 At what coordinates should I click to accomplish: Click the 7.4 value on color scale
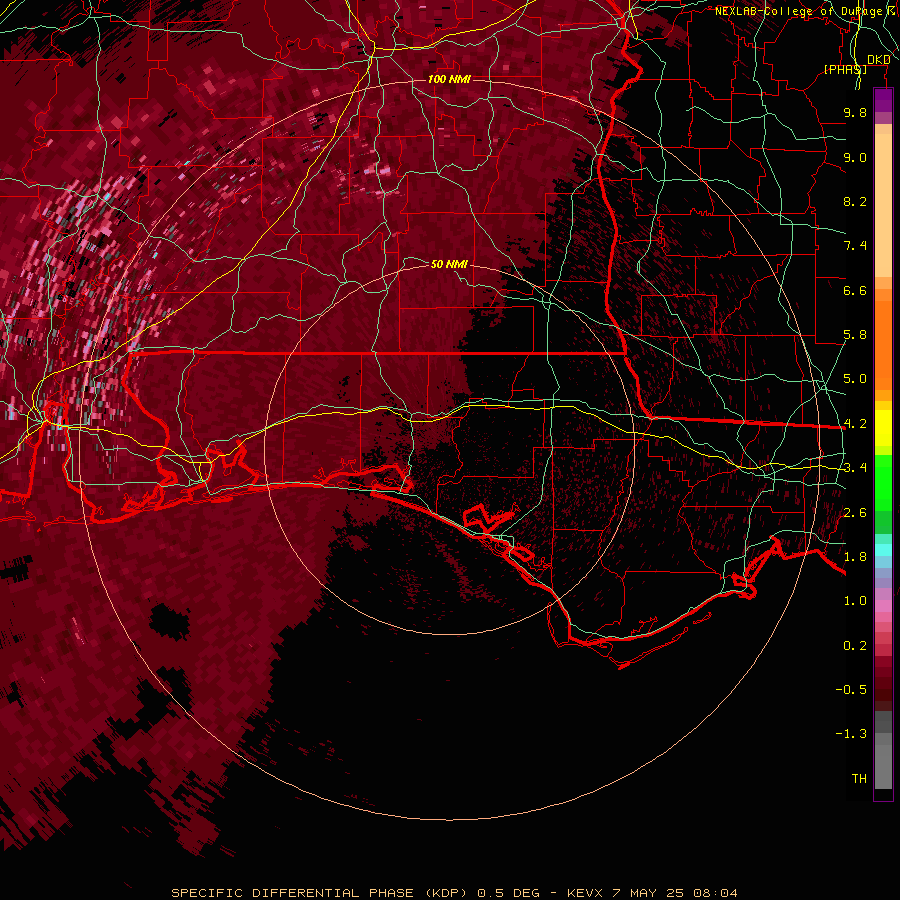pyautogui.click(x=855, y=246)
